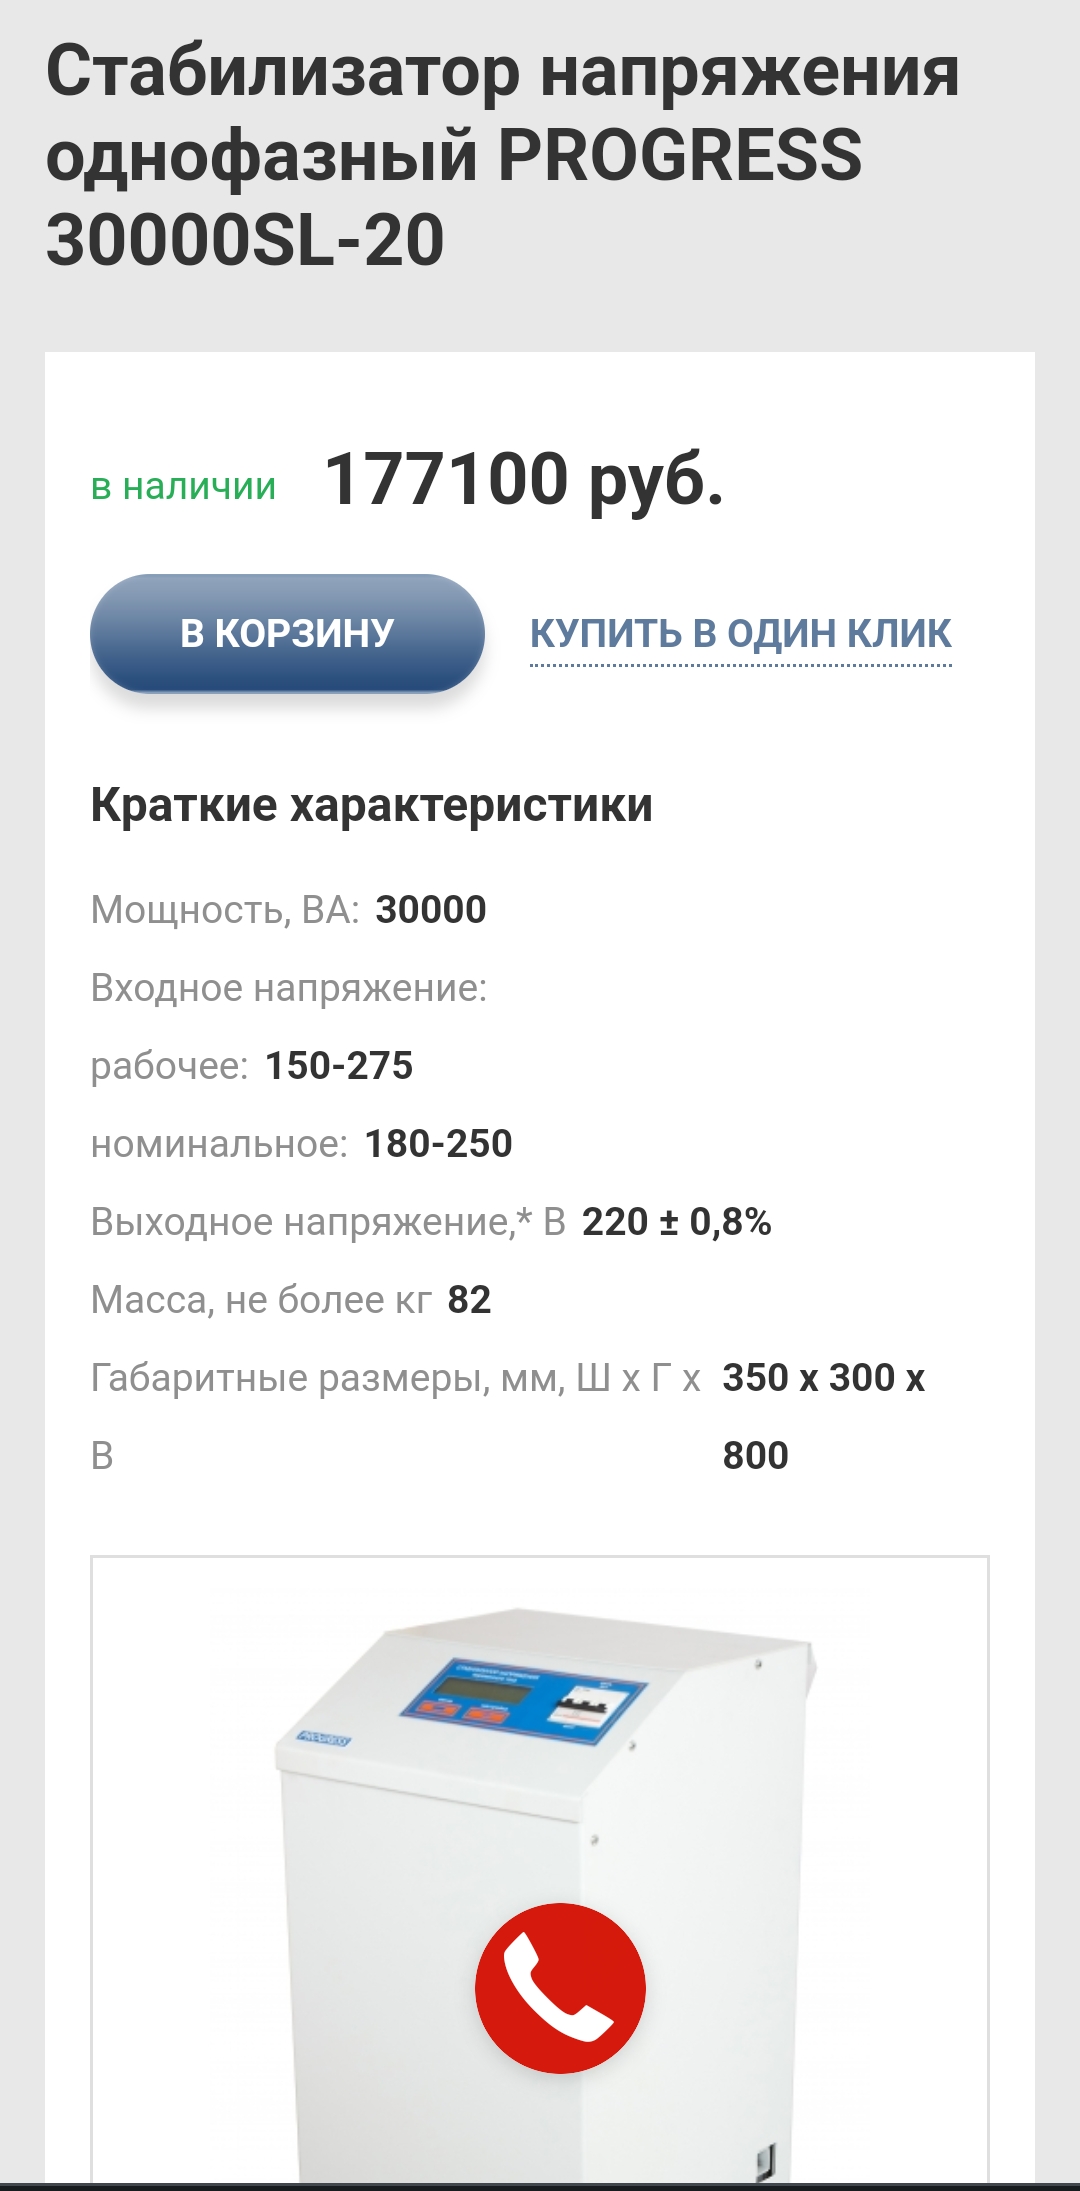Click the working voltage value 150-275

pyautogui.click(x=339, y=1066)
